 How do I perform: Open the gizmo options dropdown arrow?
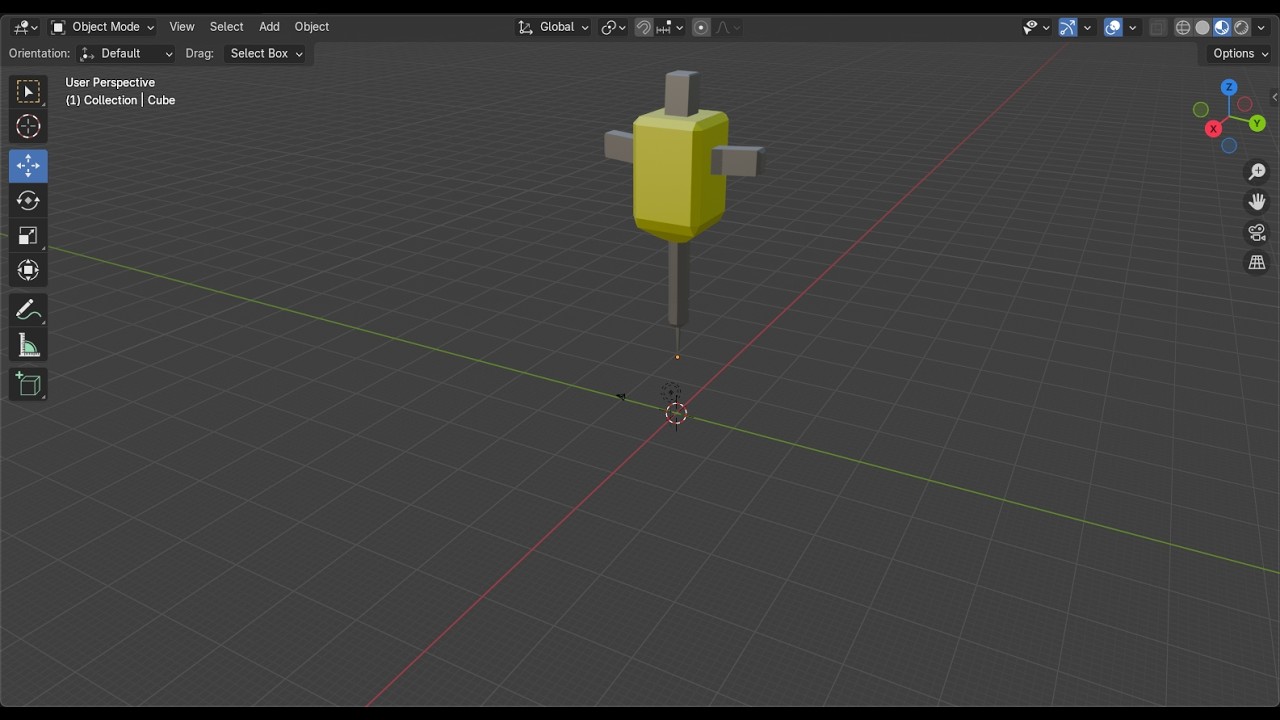coord(1087,27)
